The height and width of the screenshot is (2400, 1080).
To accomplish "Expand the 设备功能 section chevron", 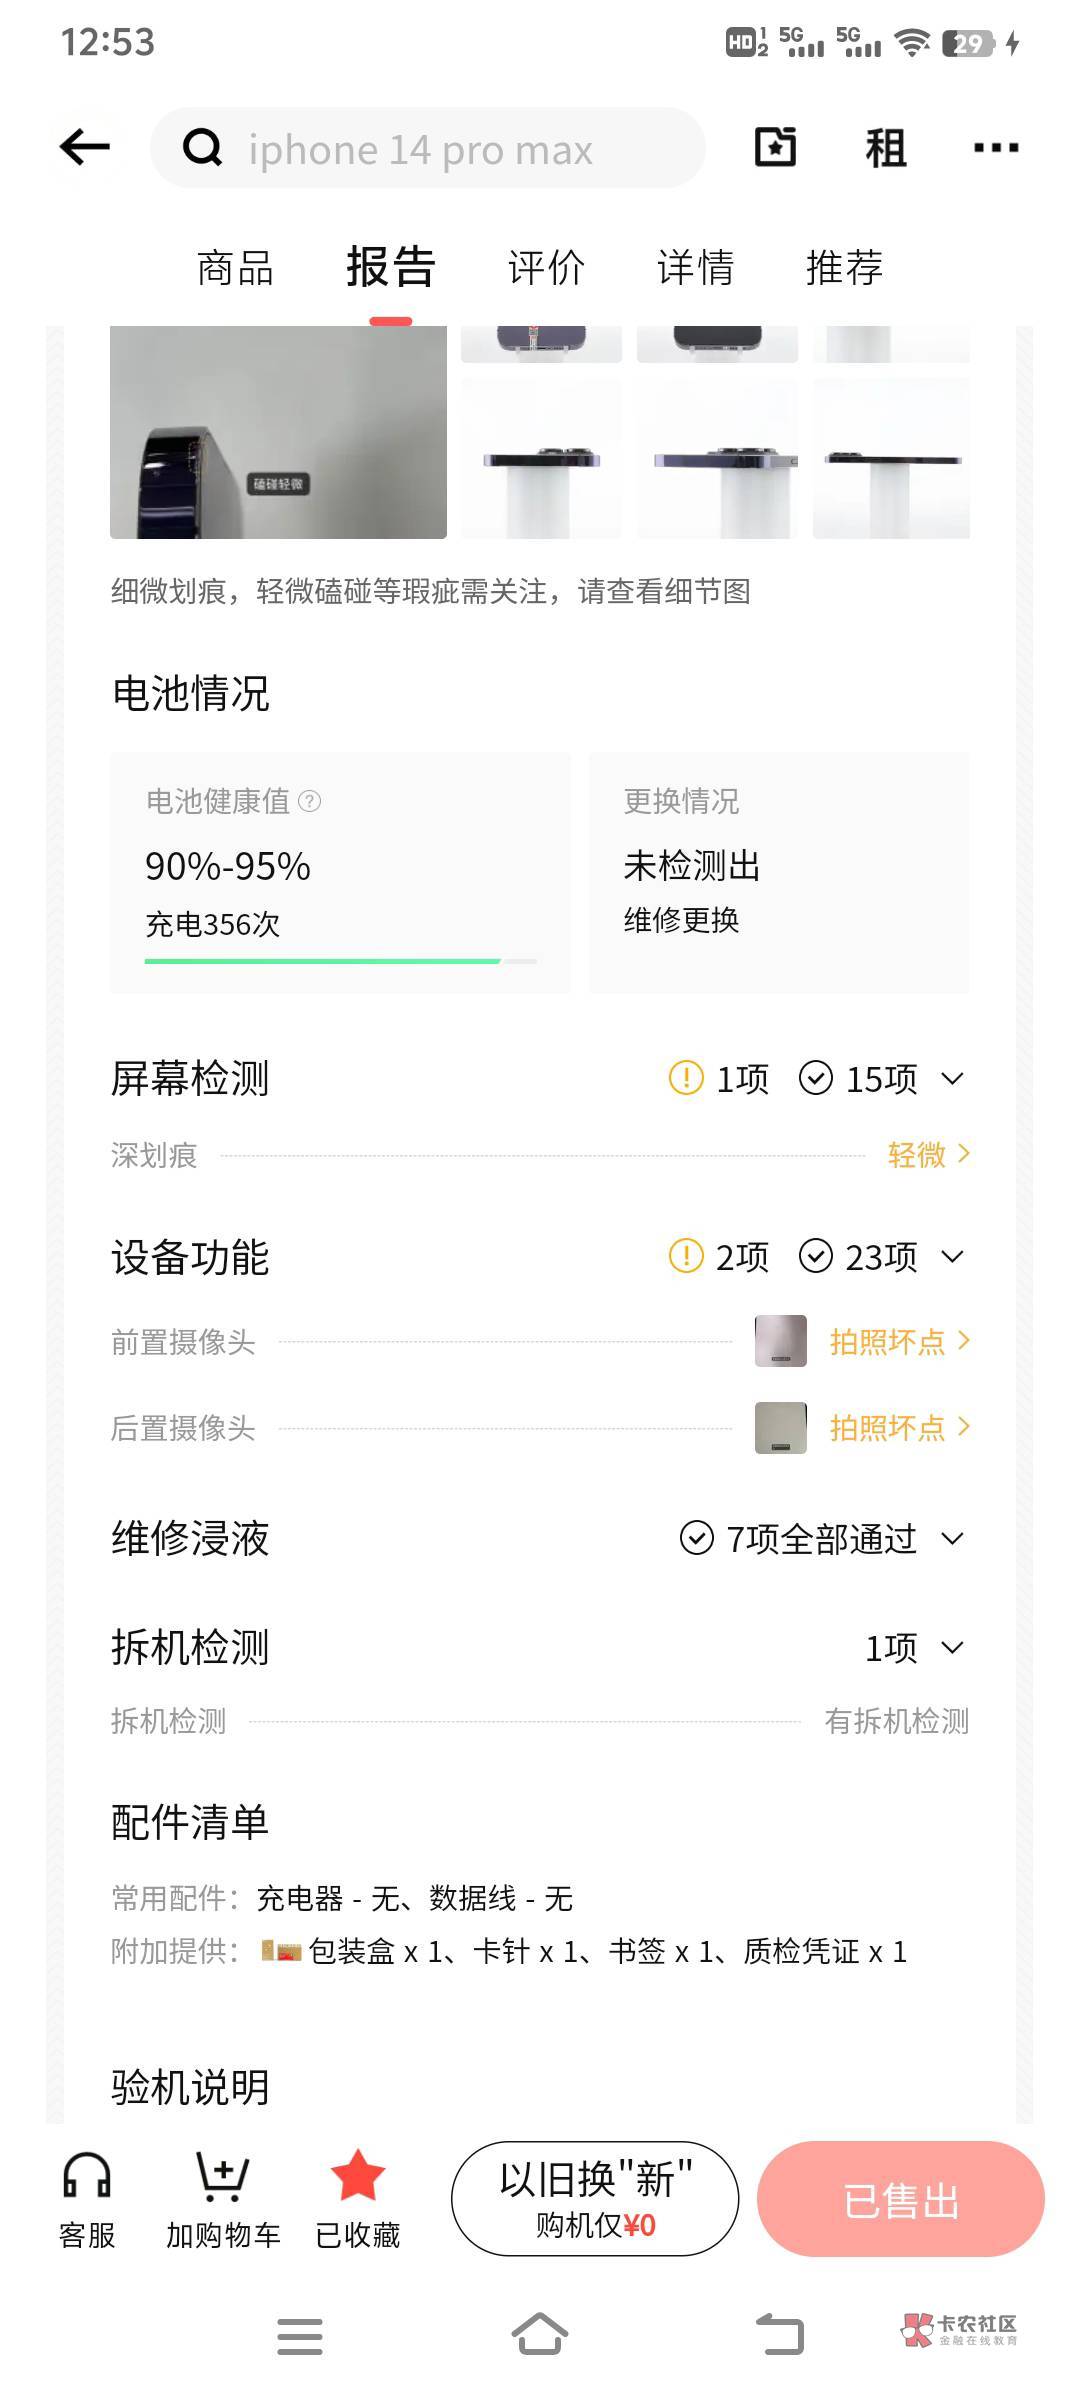I will click(953, 1257).
